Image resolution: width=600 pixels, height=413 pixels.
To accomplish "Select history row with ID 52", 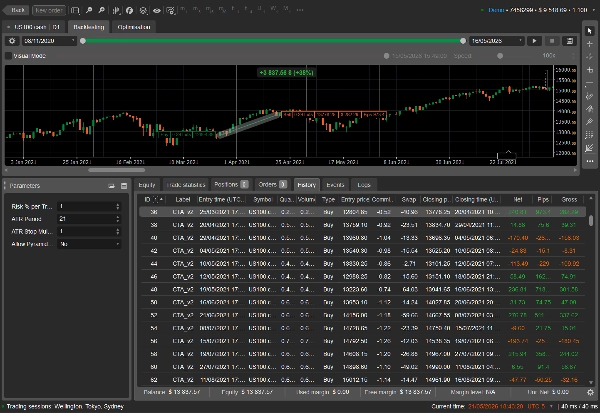I will [362, 315].
